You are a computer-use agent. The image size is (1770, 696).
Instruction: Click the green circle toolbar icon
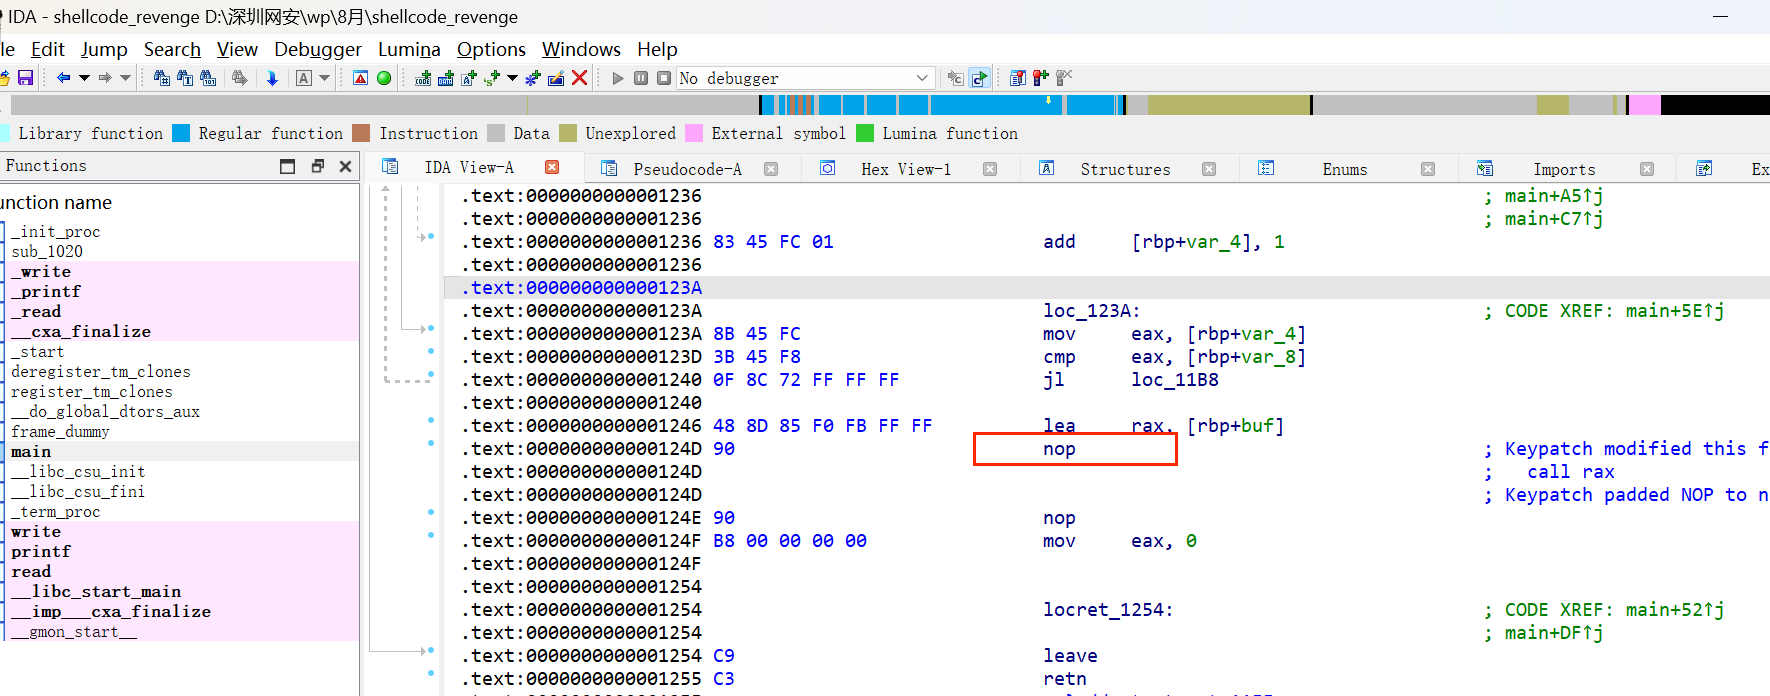pyautogui.click(x=384, y=78)
